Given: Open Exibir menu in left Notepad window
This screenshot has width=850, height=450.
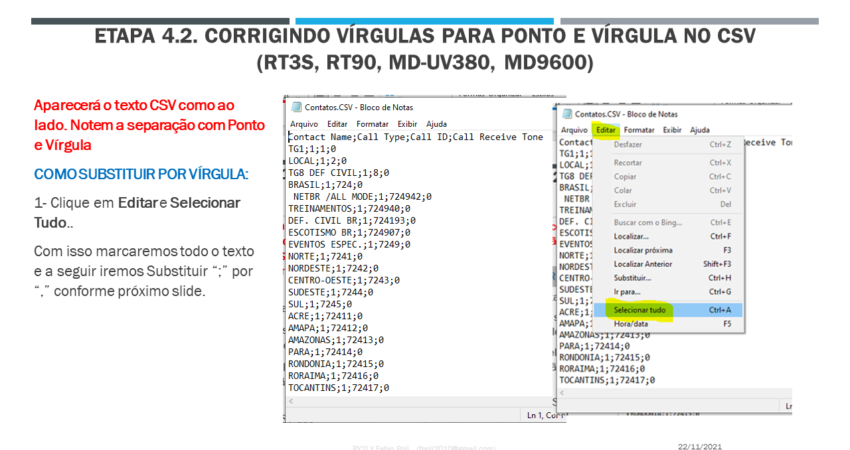Looking at the screenshot, I should 407,124.
